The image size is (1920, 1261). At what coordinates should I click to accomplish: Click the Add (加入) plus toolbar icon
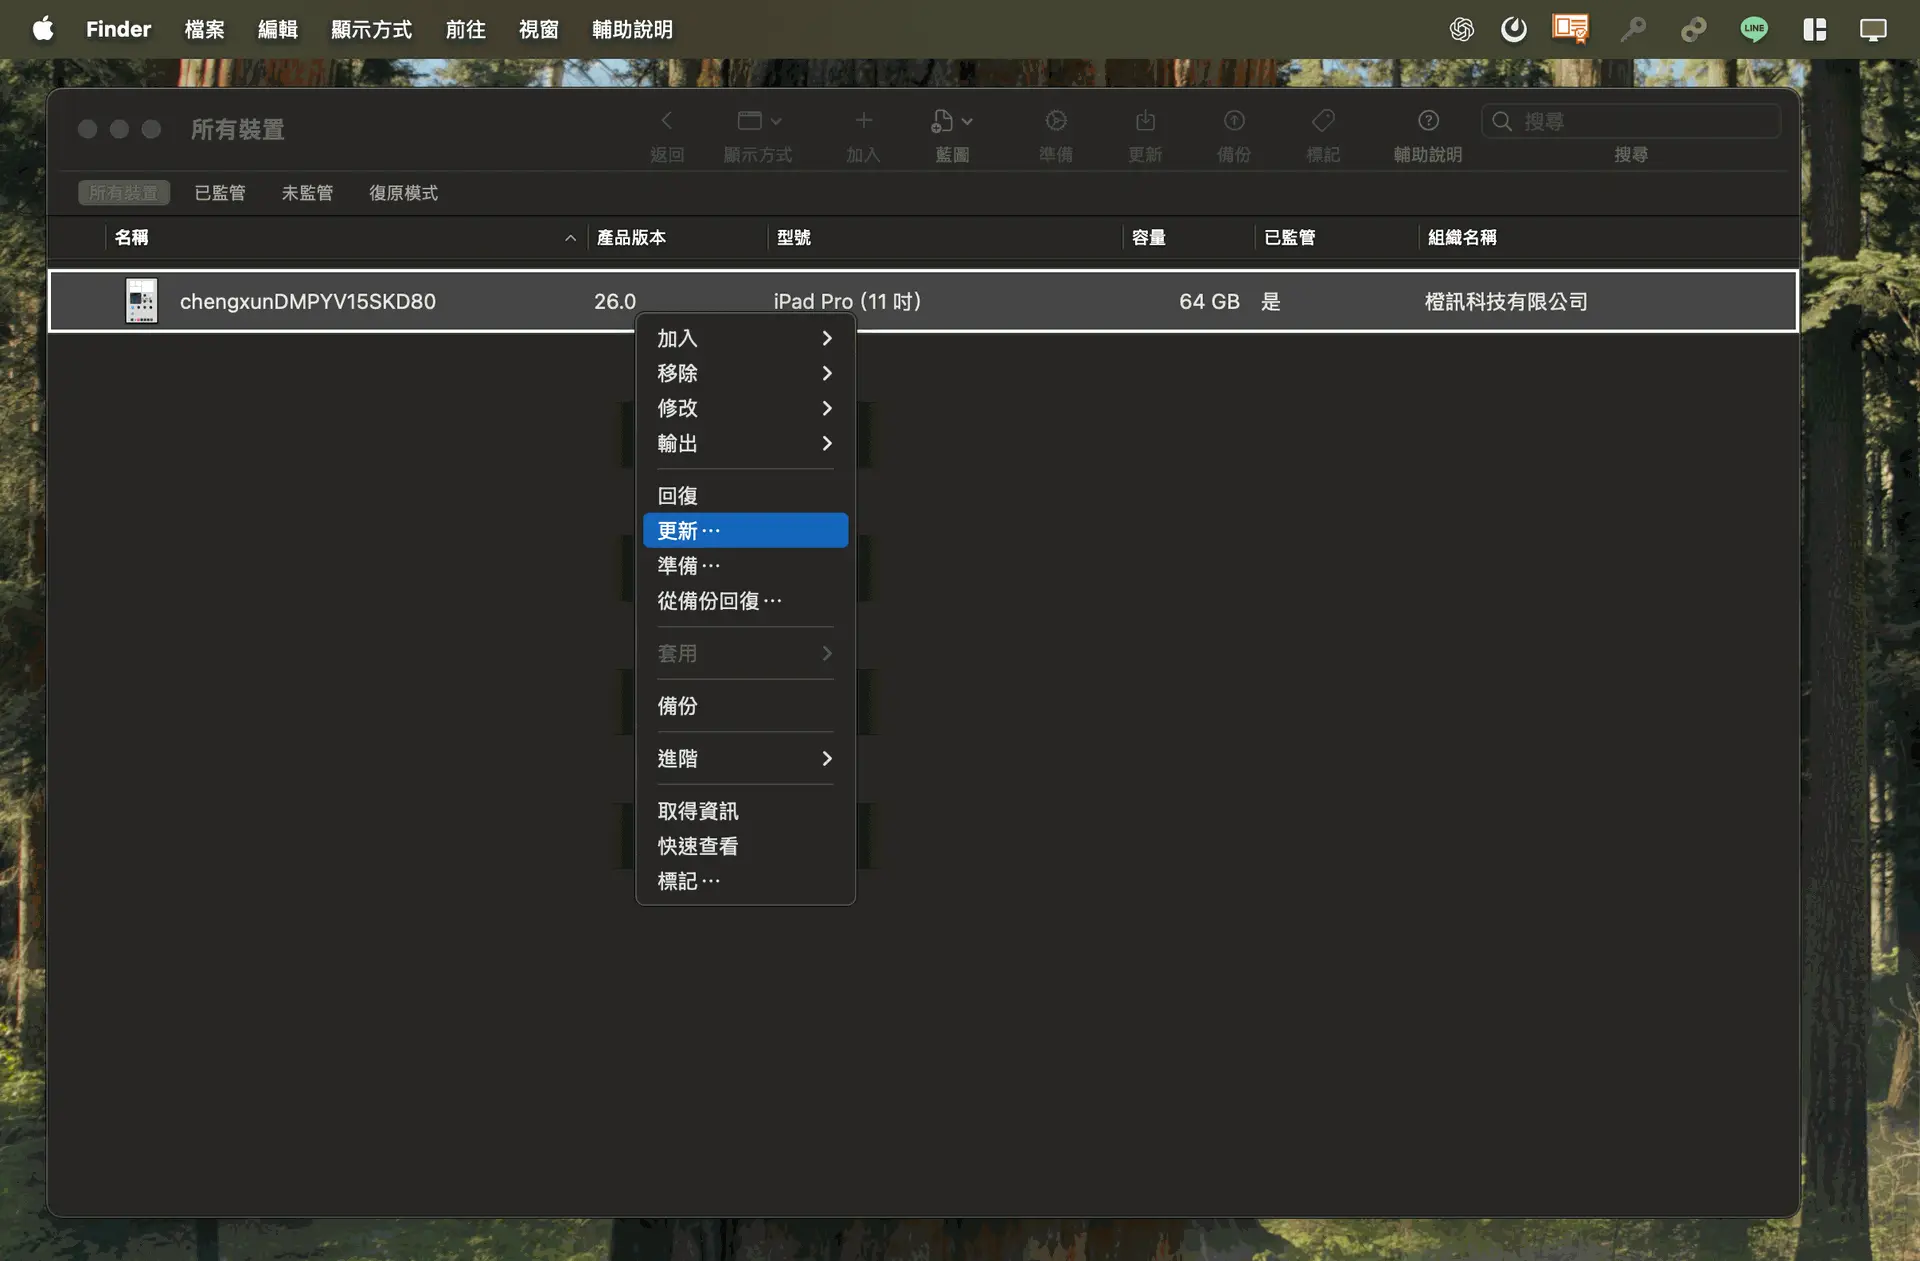click(863, 122)
